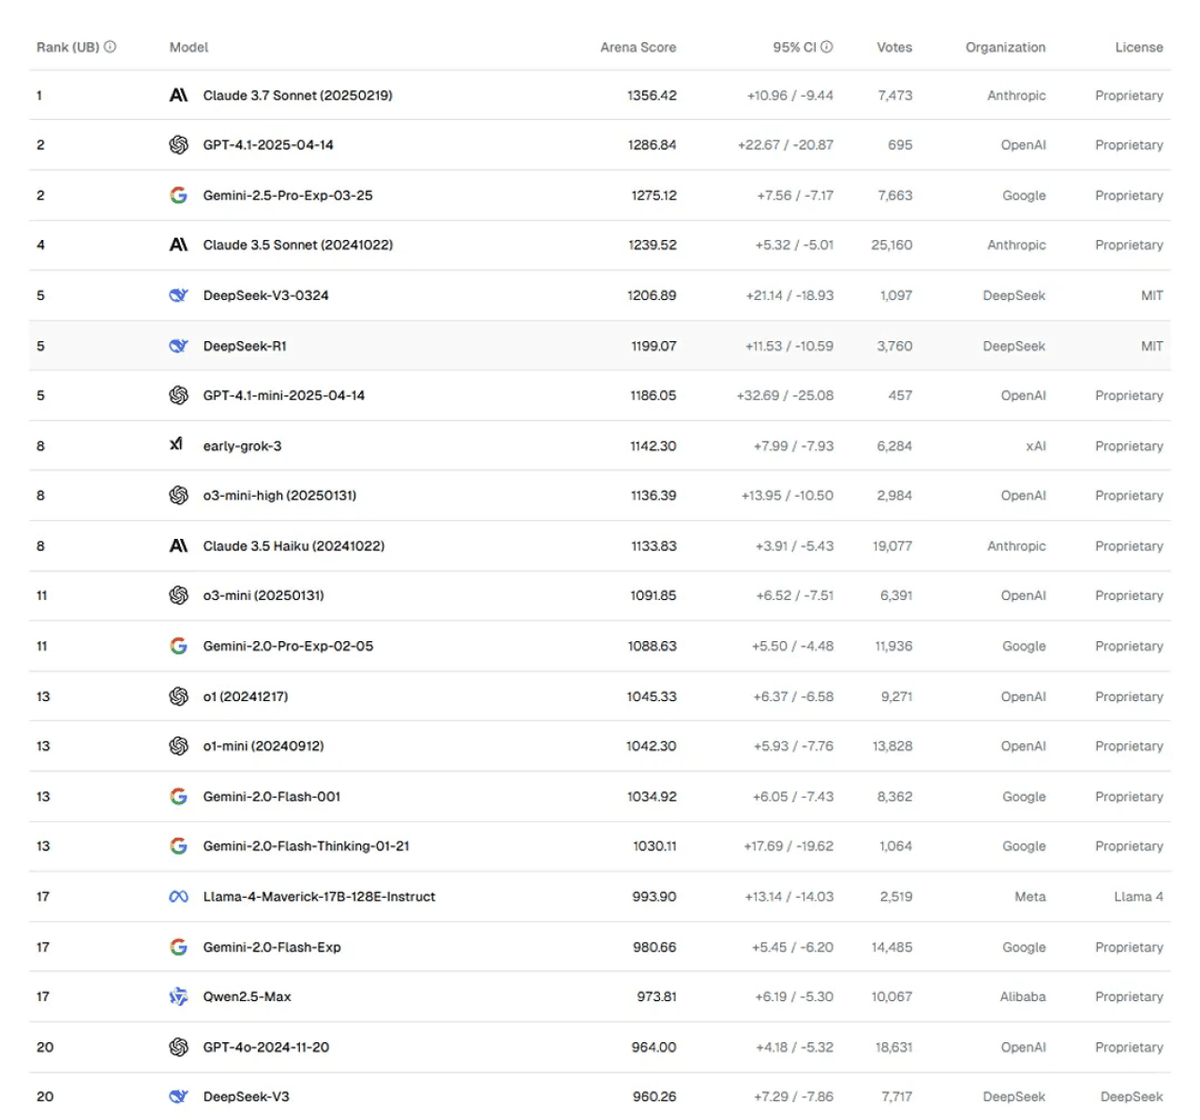The height and width of the screenshot is (1120, 1200).
Task: Open the Gemini-2.5-Pro-Exp-03-25 model name
Action: coord(288,195)
